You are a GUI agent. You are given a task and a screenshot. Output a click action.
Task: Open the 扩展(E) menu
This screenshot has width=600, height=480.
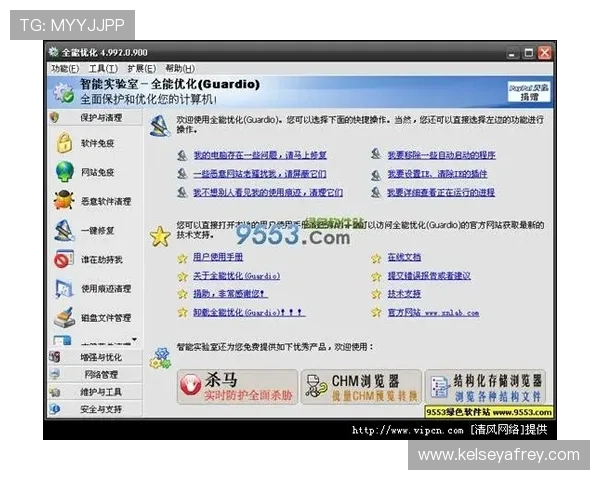(142, 69)
